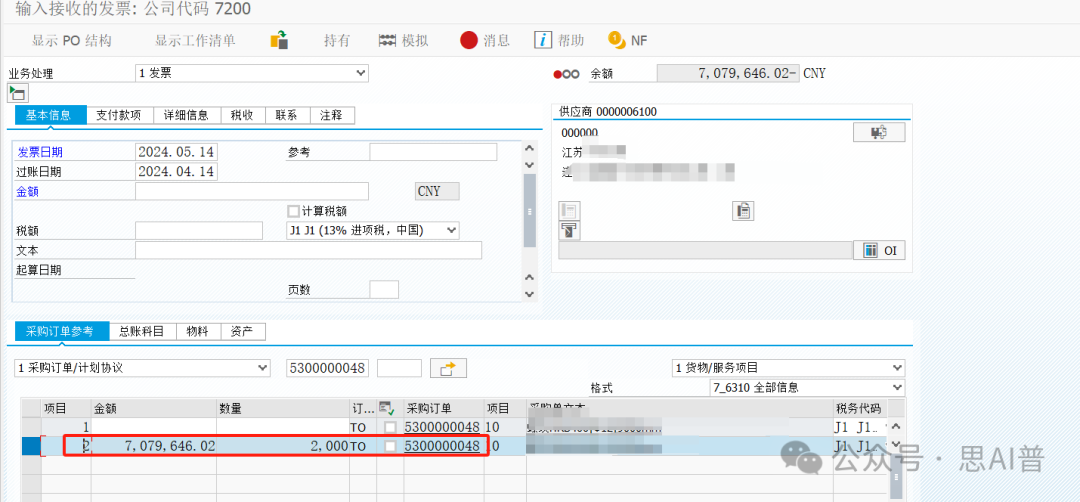The image size is (1080, 502).
Task: Click the OI open items button
Action: [x=879, y=251]
